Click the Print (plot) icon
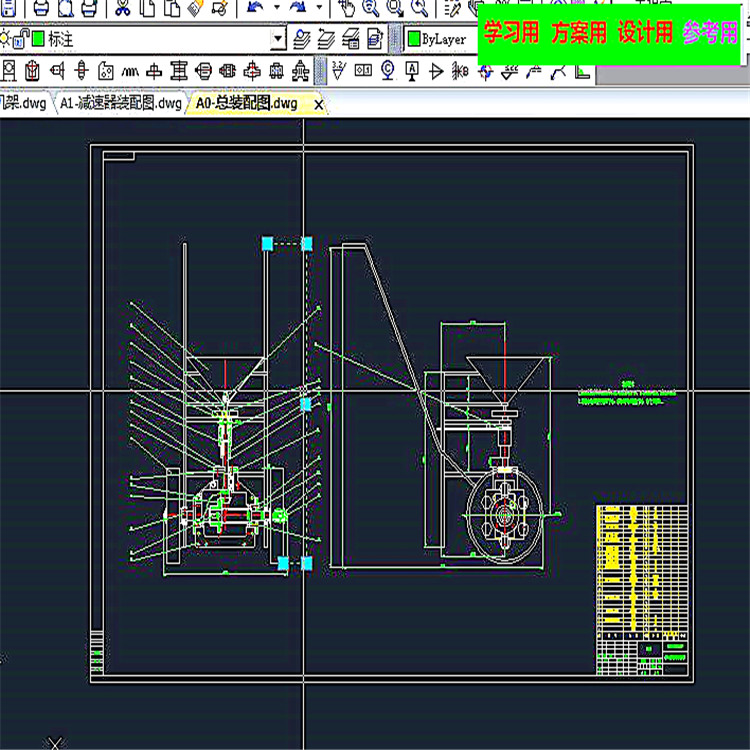Image resolution: width=750 pixels, height=750 pixels. tap(41, 8)
